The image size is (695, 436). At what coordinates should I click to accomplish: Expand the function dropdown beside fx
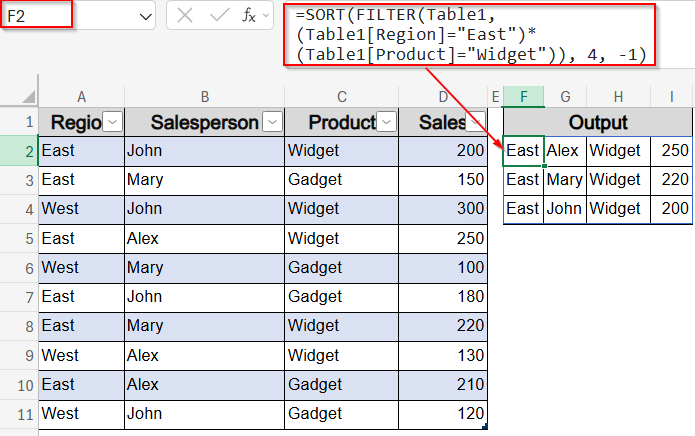pos(266,16)
